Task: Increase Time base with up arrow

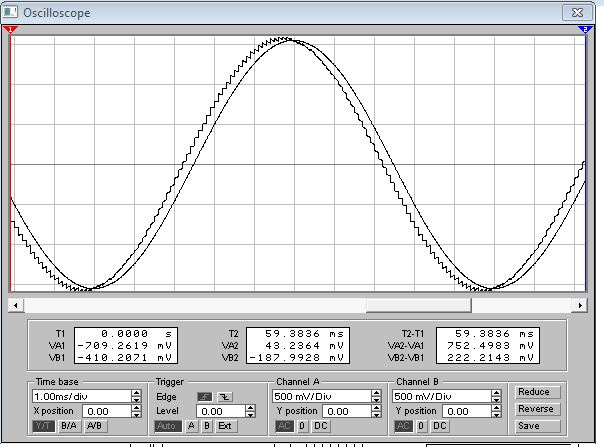Action: [x=136, y=393]
